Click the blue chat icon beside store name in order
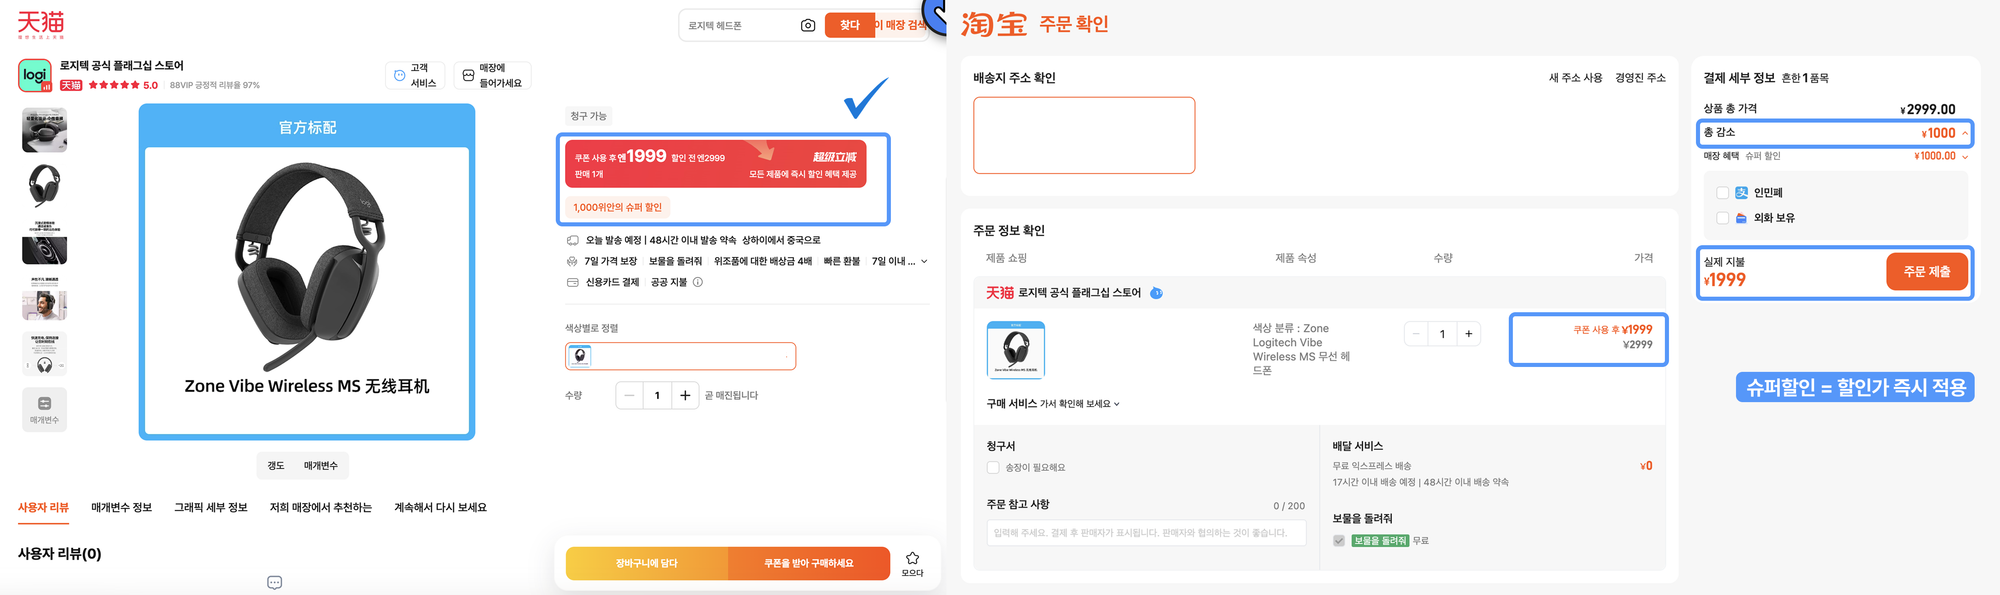This screenshot has width=2000, height=595. [x=1156, y=293]
